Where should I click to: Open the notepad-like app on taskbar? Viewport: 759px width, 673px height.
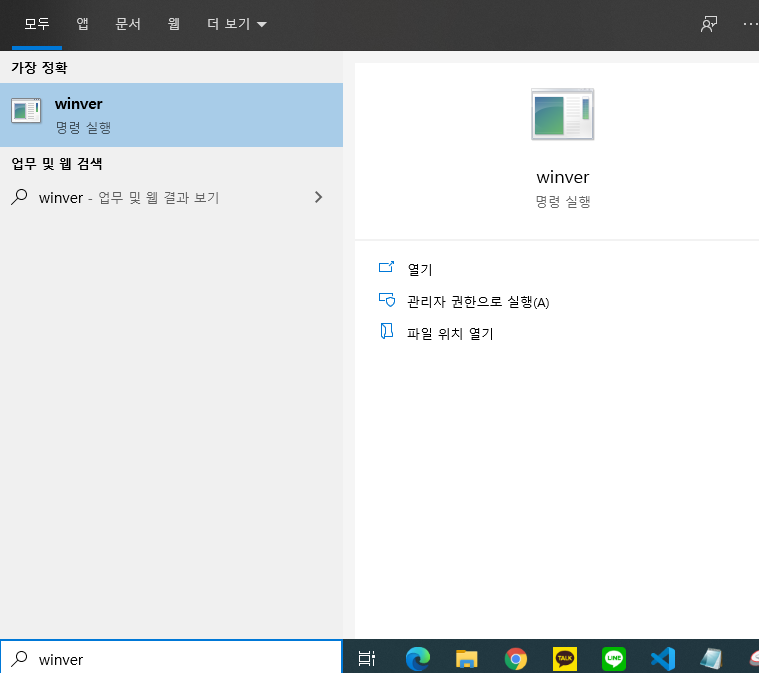click(712, 659)
